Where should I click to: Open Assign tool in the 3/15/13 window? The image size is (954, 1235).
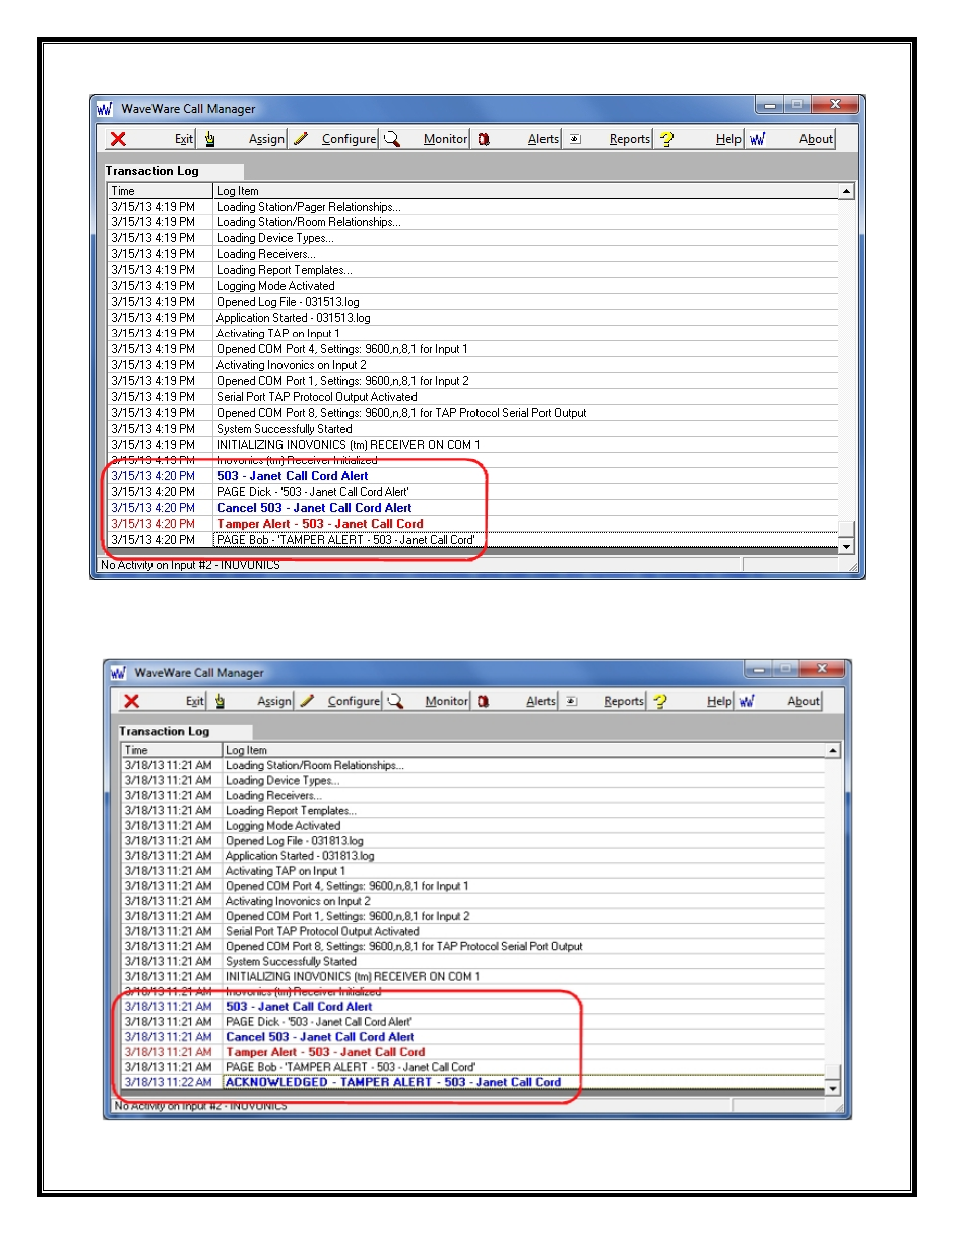tap(244, 139)
